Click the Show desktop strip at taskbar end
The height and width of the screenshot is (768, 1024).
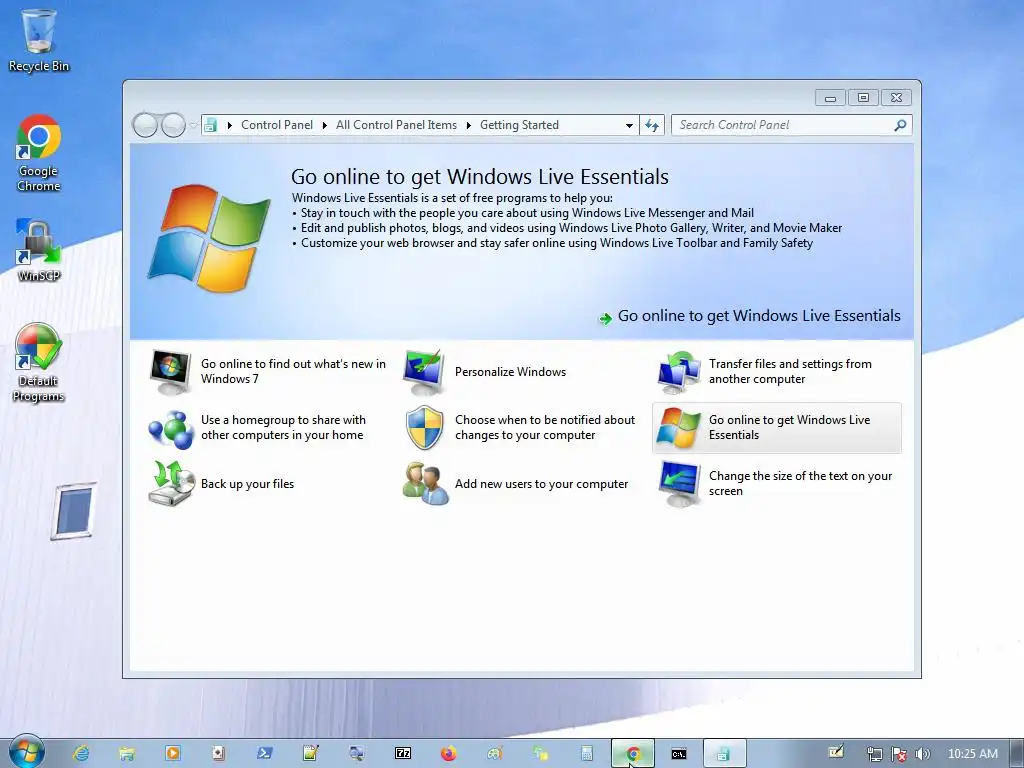(x=1016, y=754)
